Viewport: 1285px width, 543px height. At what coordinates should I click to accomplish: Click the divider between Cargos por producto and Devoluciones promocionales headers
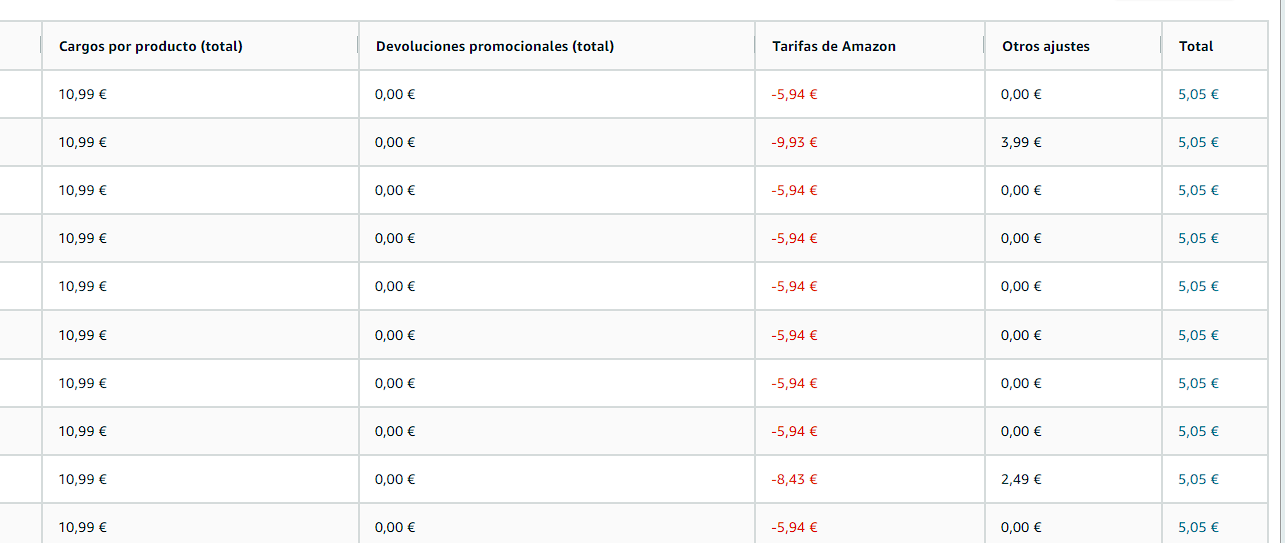(358, 45)
